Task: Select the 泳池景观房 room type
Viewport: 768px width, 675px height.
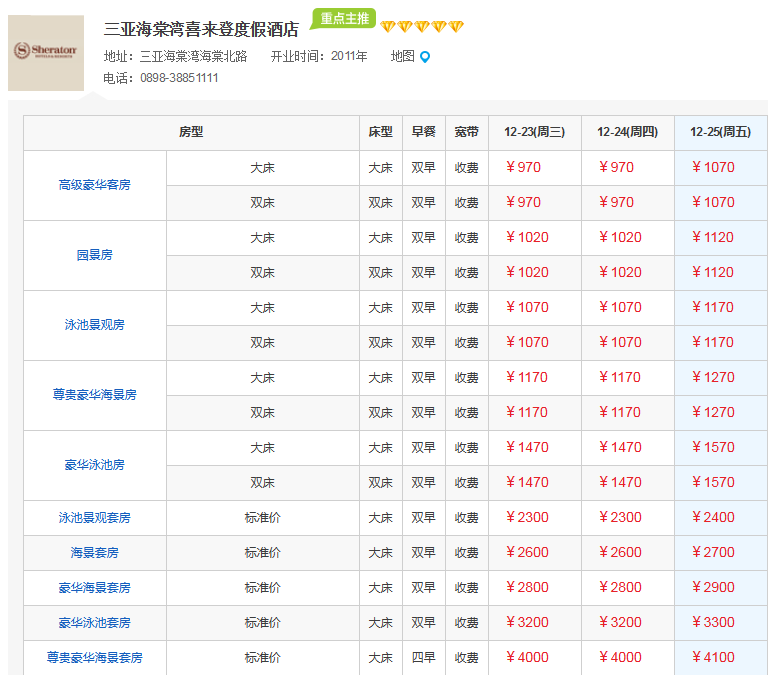Action: click(x=95, y=325)
